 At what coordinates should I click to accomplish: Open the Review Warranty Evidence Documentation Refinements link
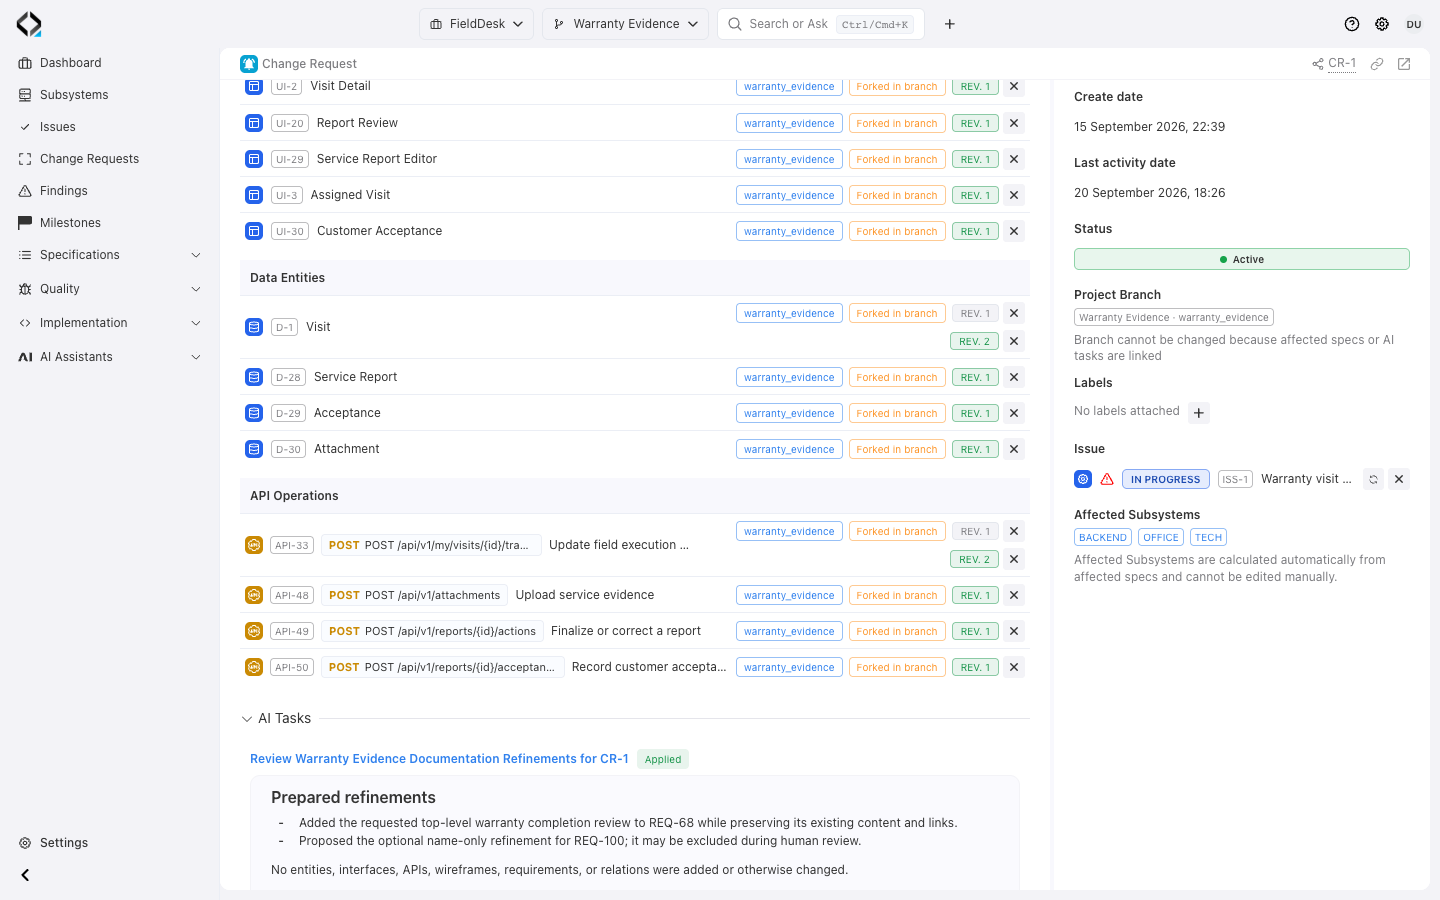click(x=439, y=759)
